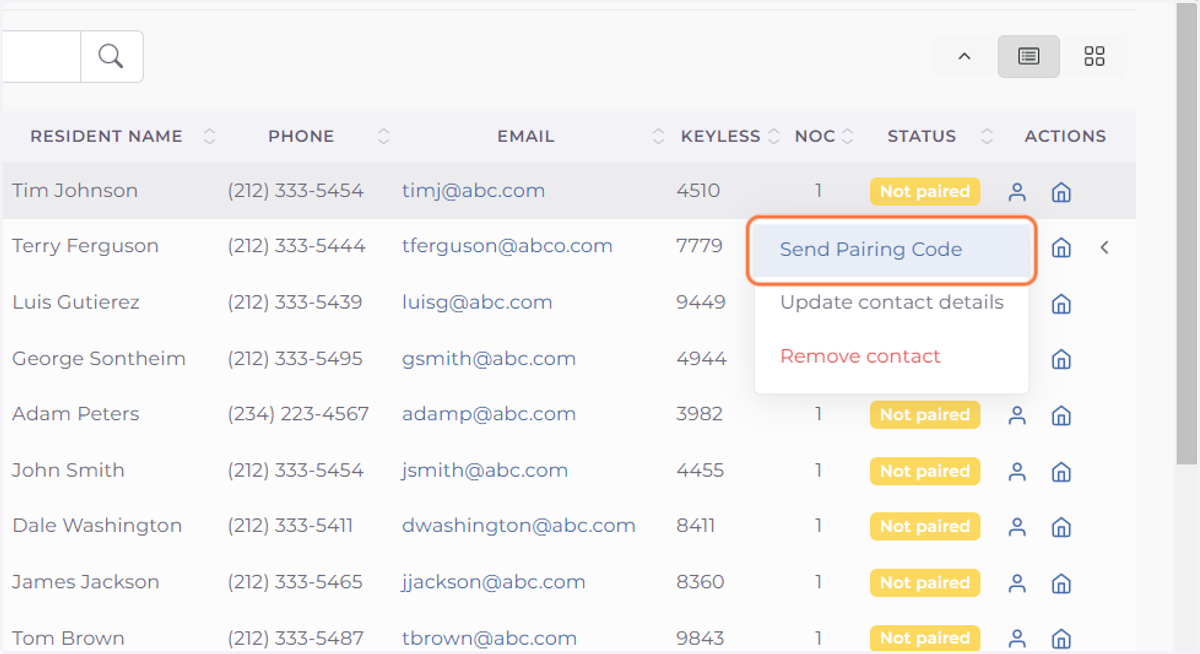Select resident name Luis Gutierez
1200x654 pixels.
click(76, 302)
